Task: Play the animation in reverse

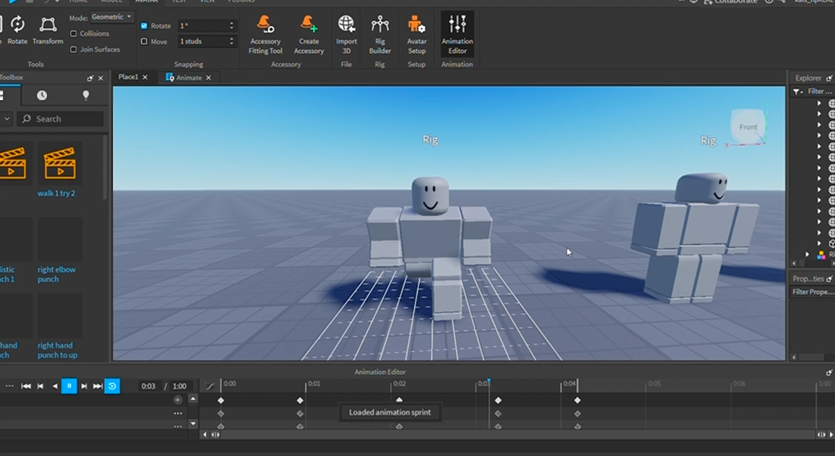Action: tap(55, 386)
